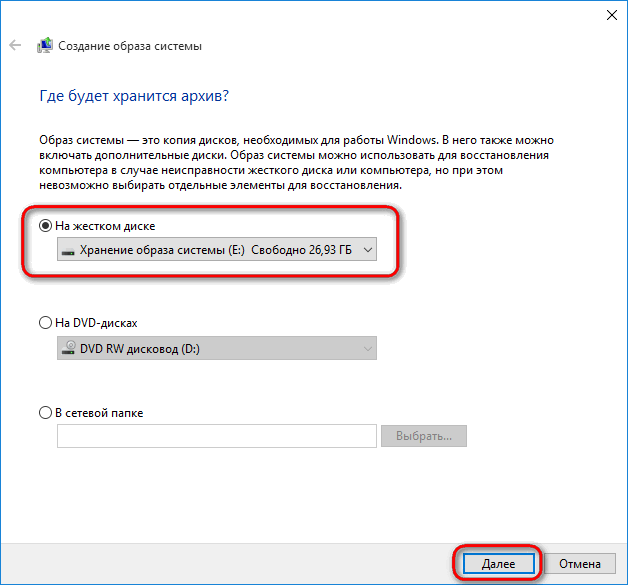Click the system image wizard icon
Screen dimensions: 628x585
click(x=45, y=45)
